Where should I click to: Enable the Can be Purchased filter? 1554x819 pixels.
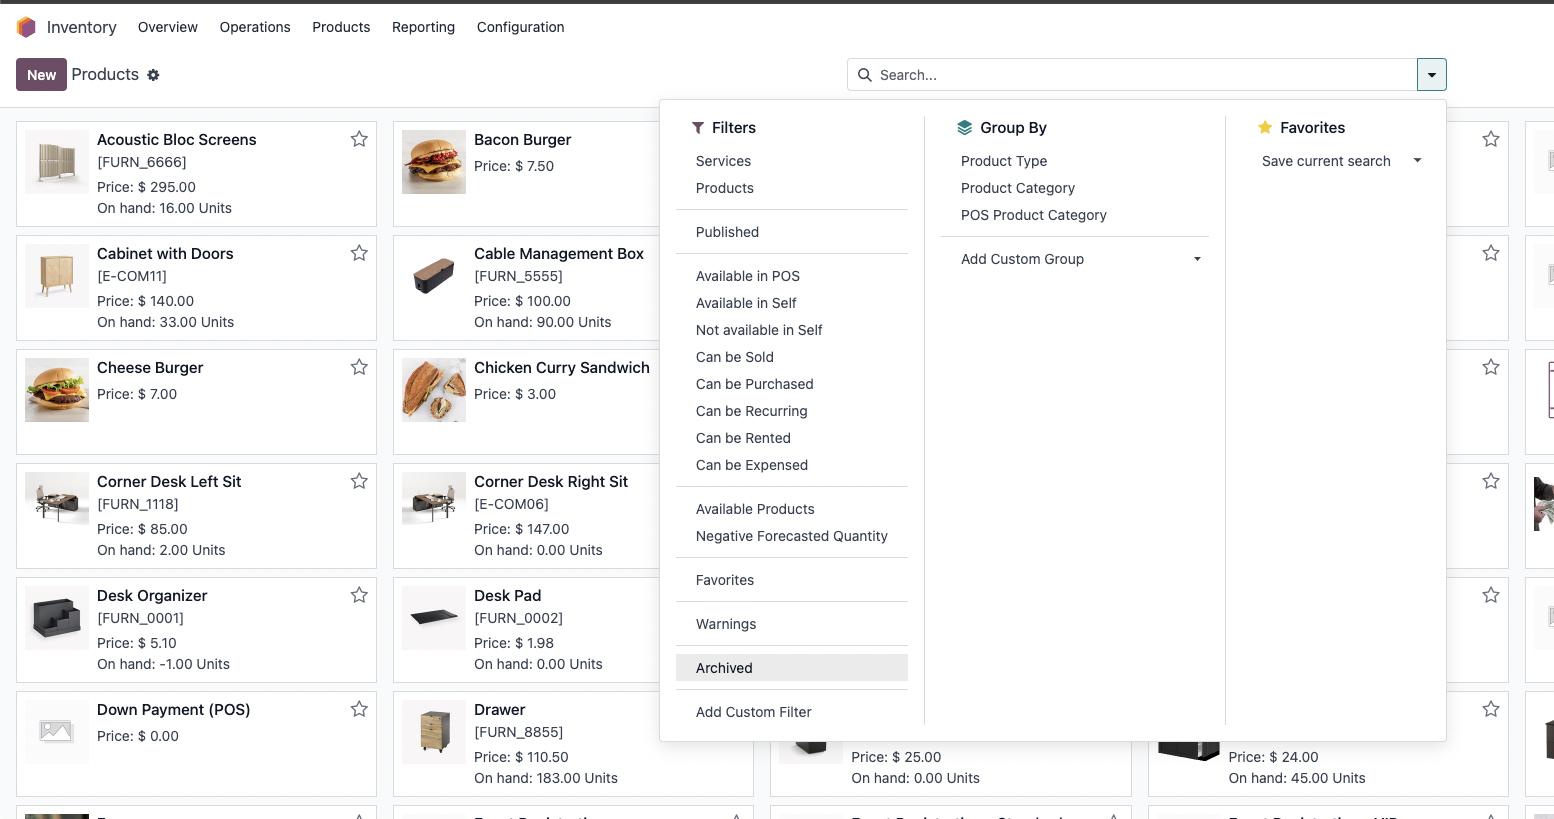[792, 384]
